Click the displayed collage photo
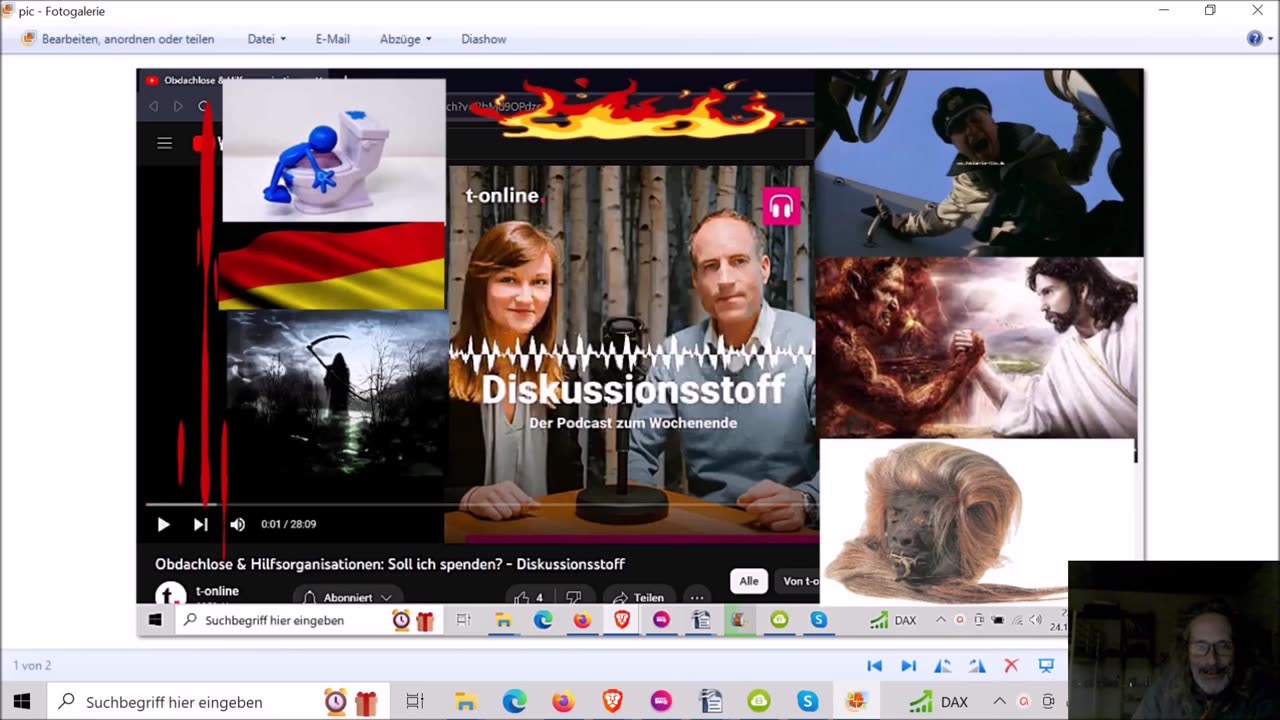The image size is (1280, 720). click(x=640, y=353)
